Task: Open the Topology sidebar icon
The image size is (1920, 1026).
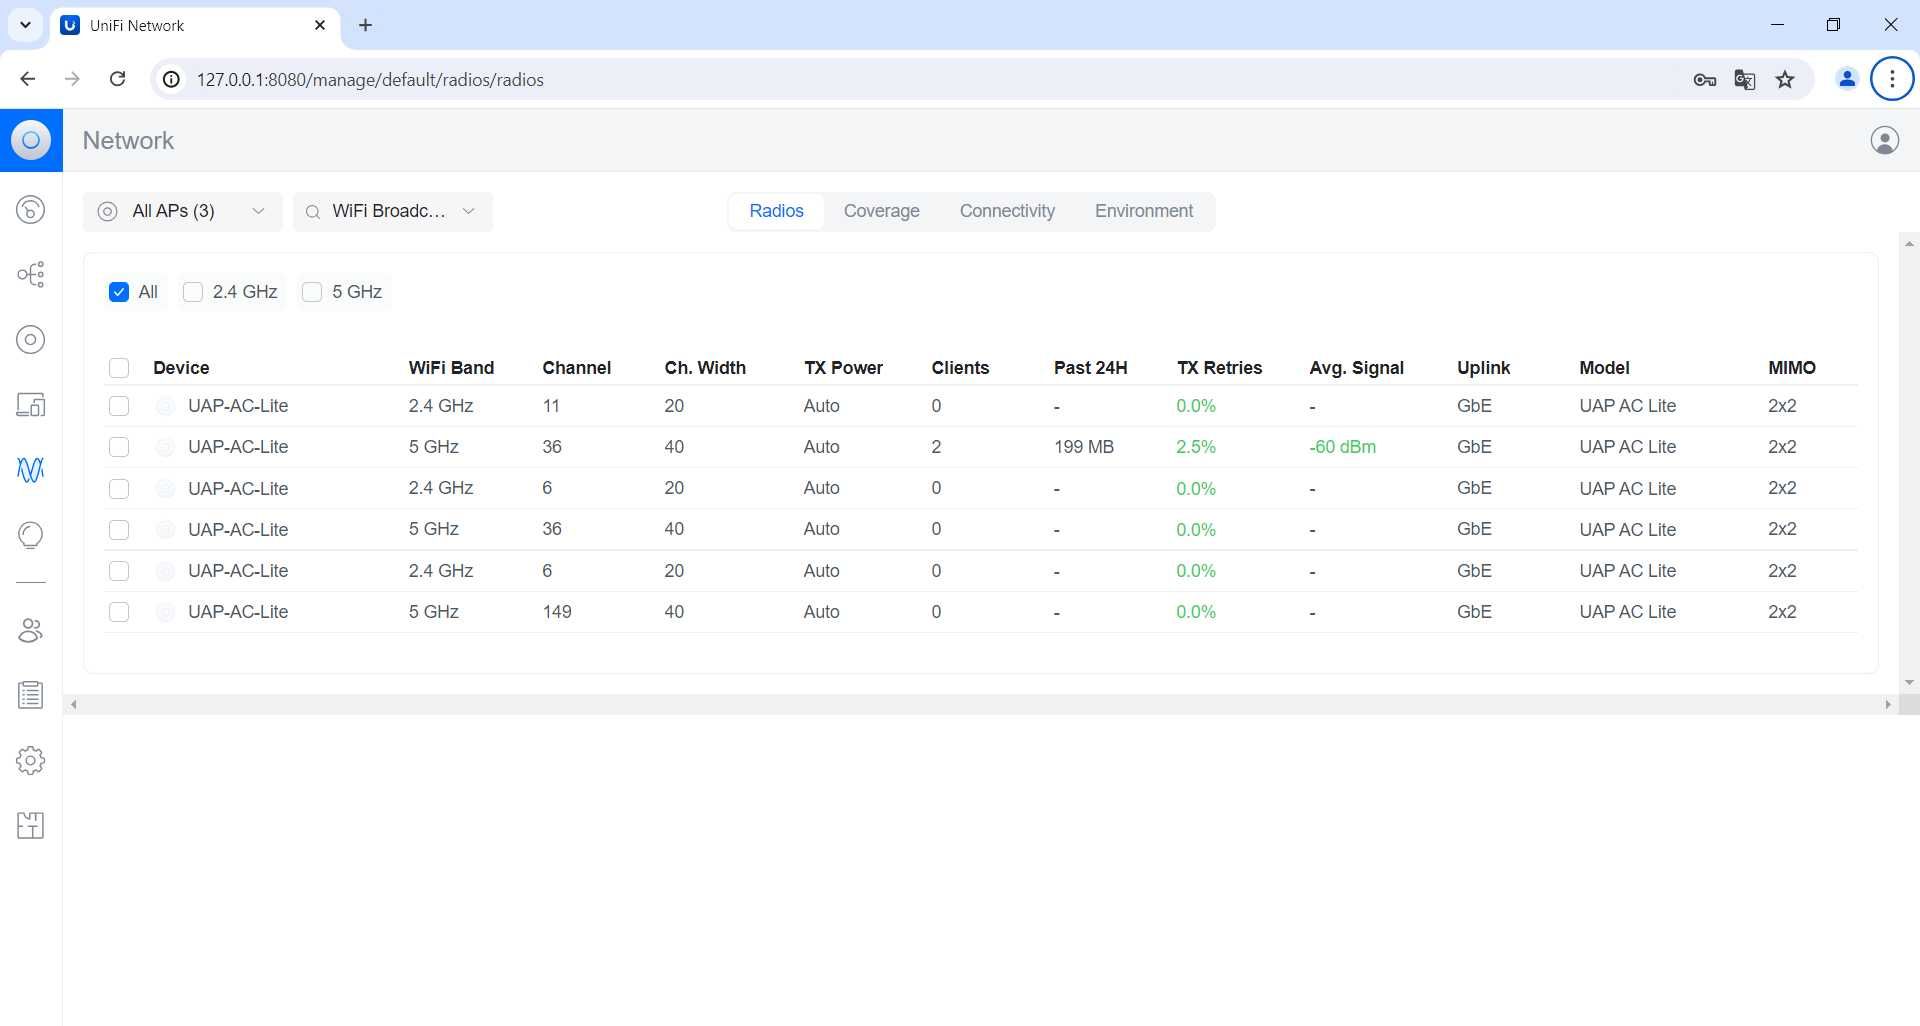Action: click(x=31, y=275)
